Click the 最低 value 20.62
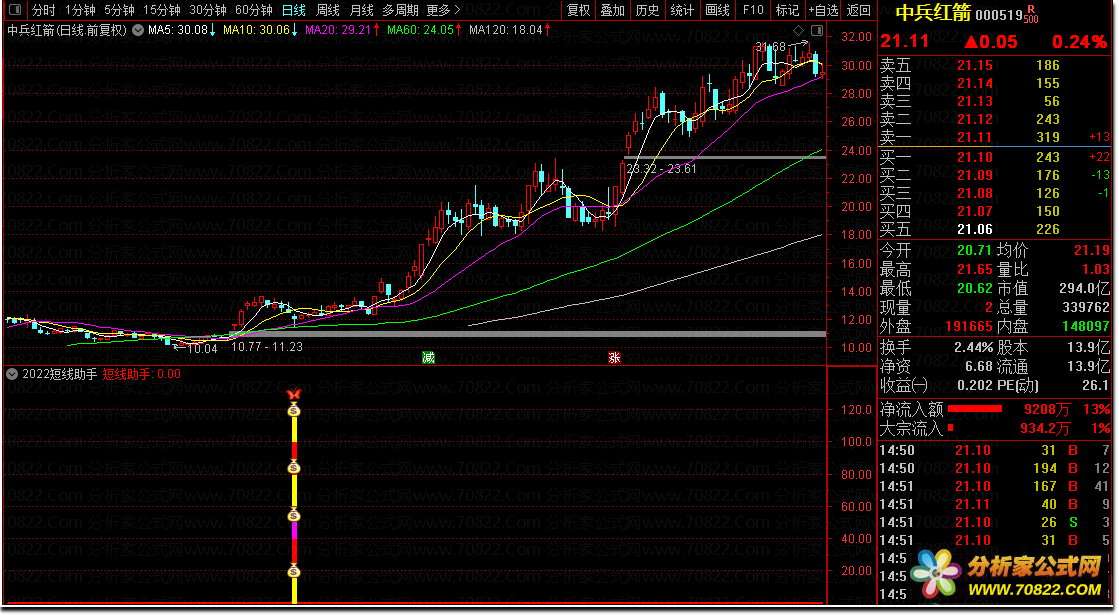This screenshot has height=615, width=1119. tap(975, 288)
